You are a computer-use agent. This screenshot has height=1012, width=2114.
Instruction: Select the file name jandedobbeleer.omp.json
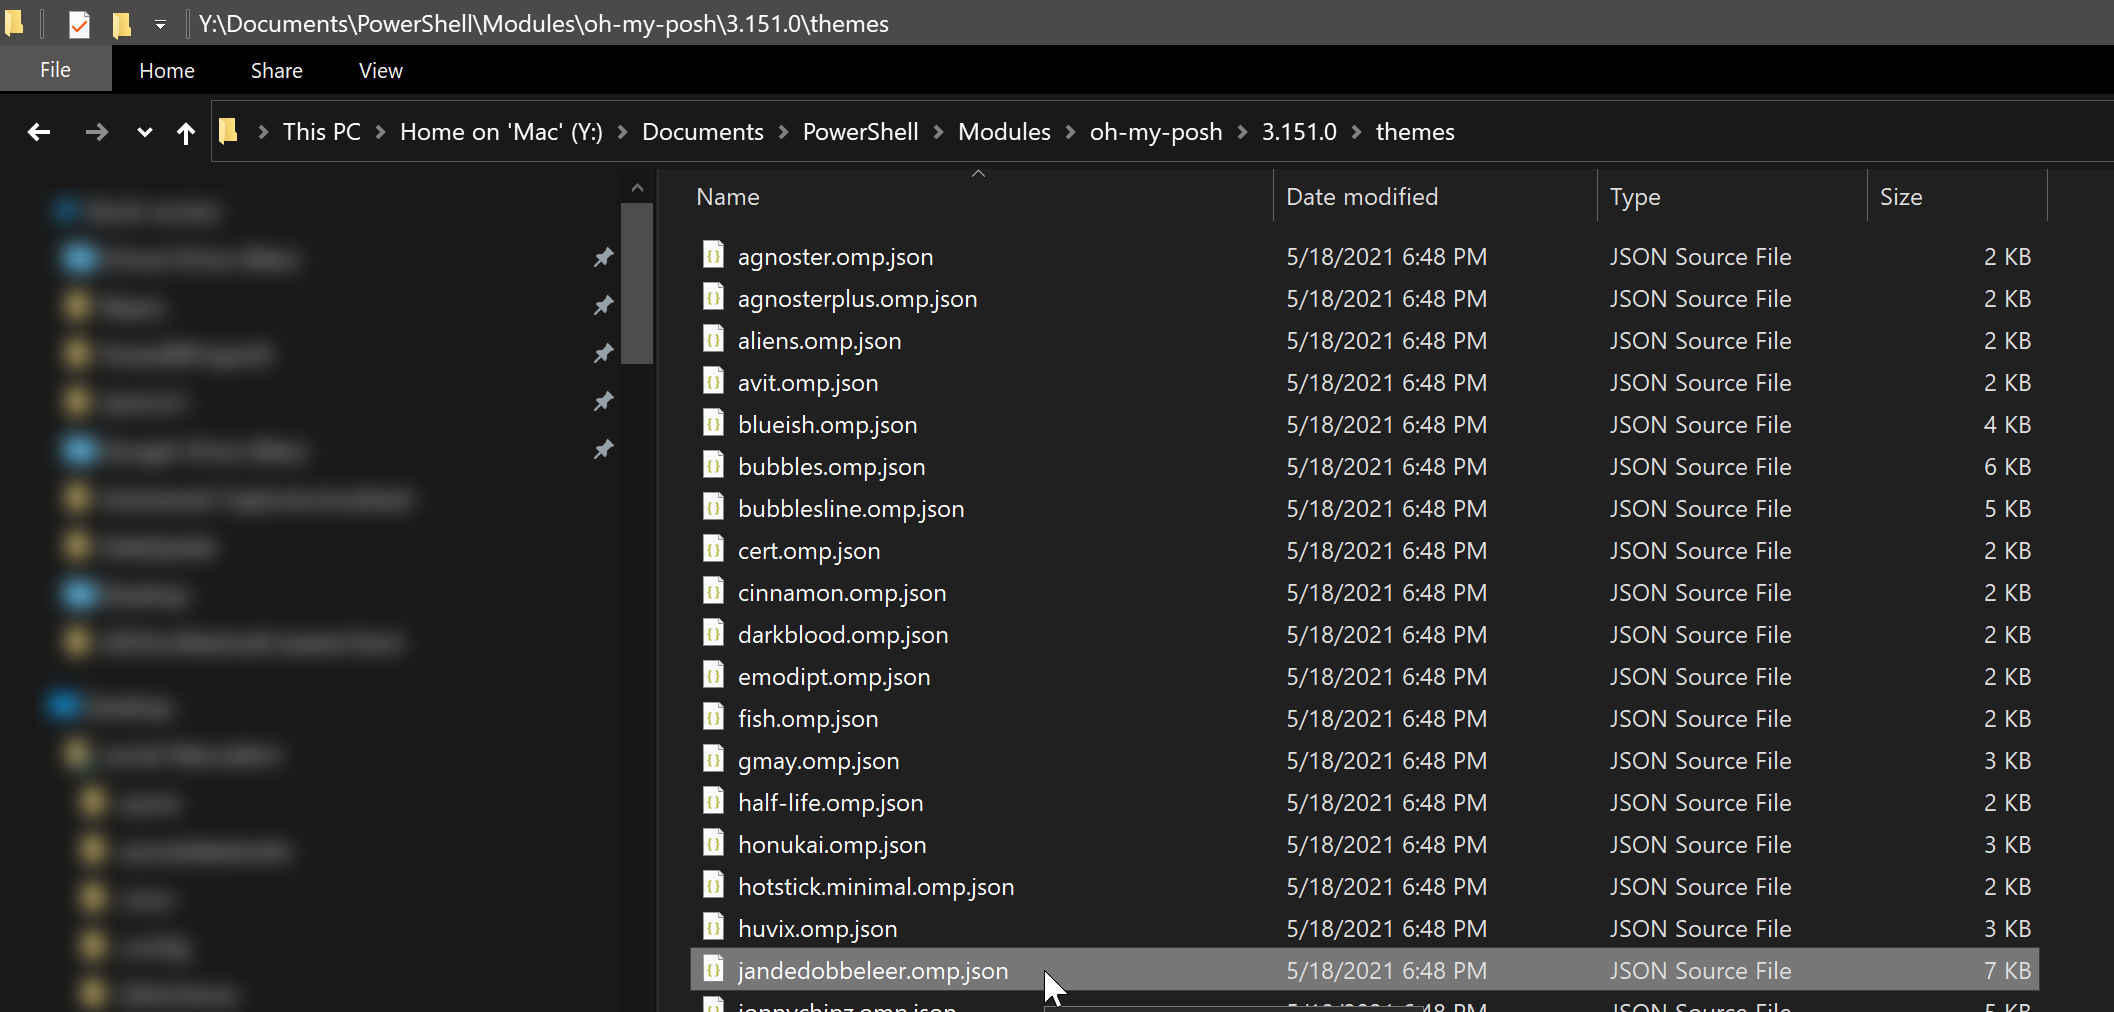(x=873, y=971)
